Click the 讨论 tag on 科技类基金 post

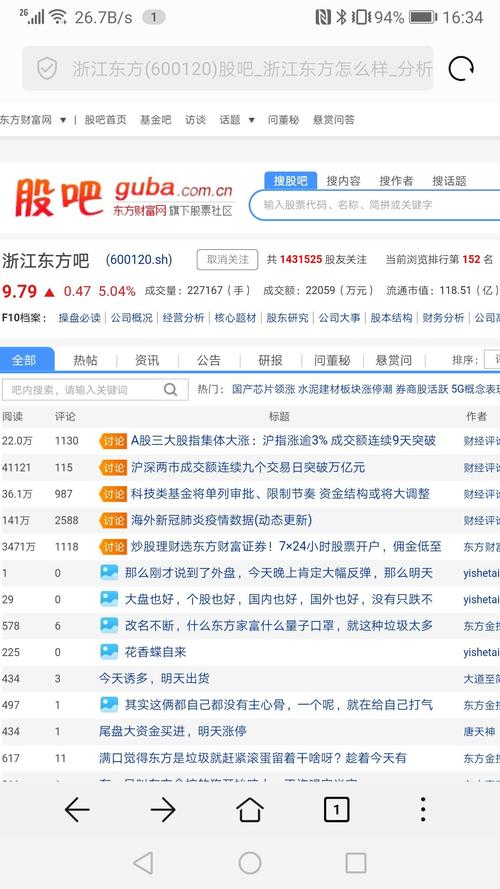113,494
